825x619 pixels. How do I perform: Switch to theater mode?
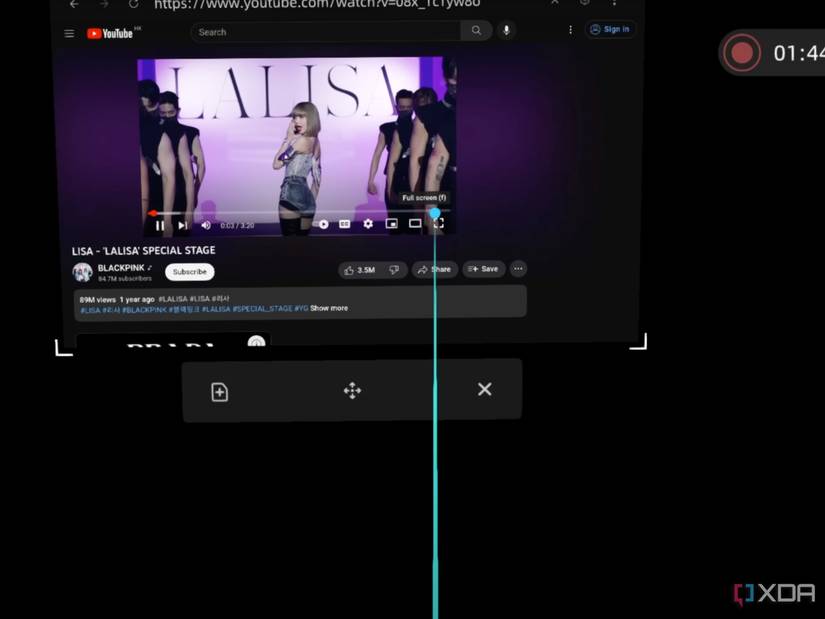tap(415, 224)
